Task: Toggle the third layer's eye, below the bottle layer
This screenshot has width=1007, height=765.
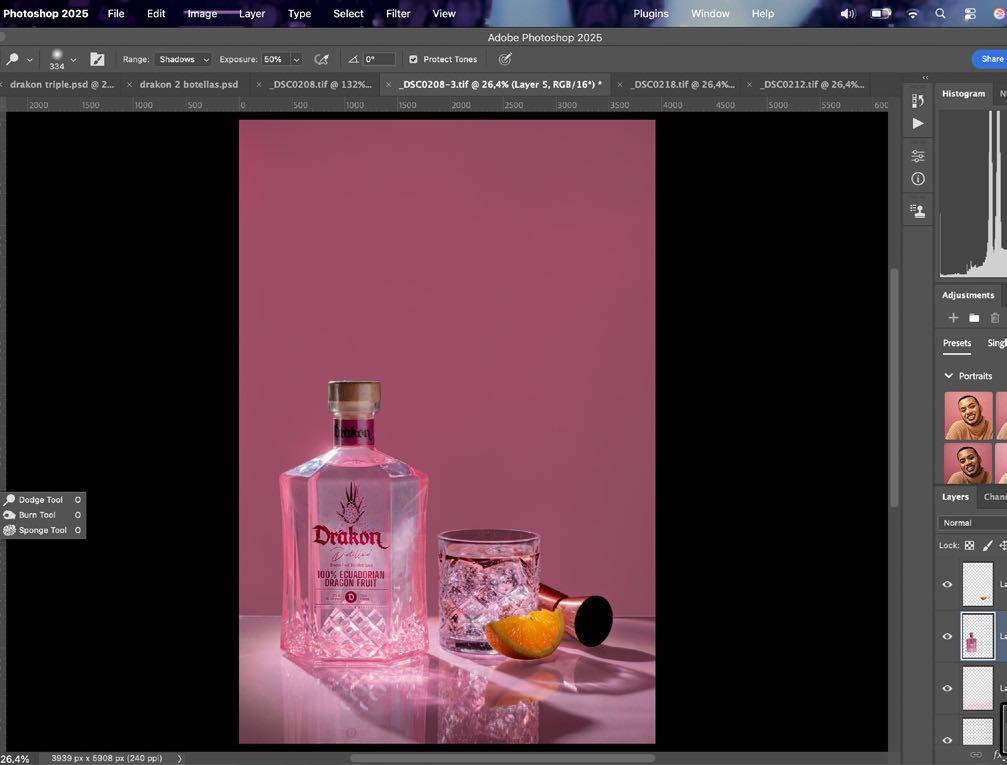Action: tap(947, 689)
